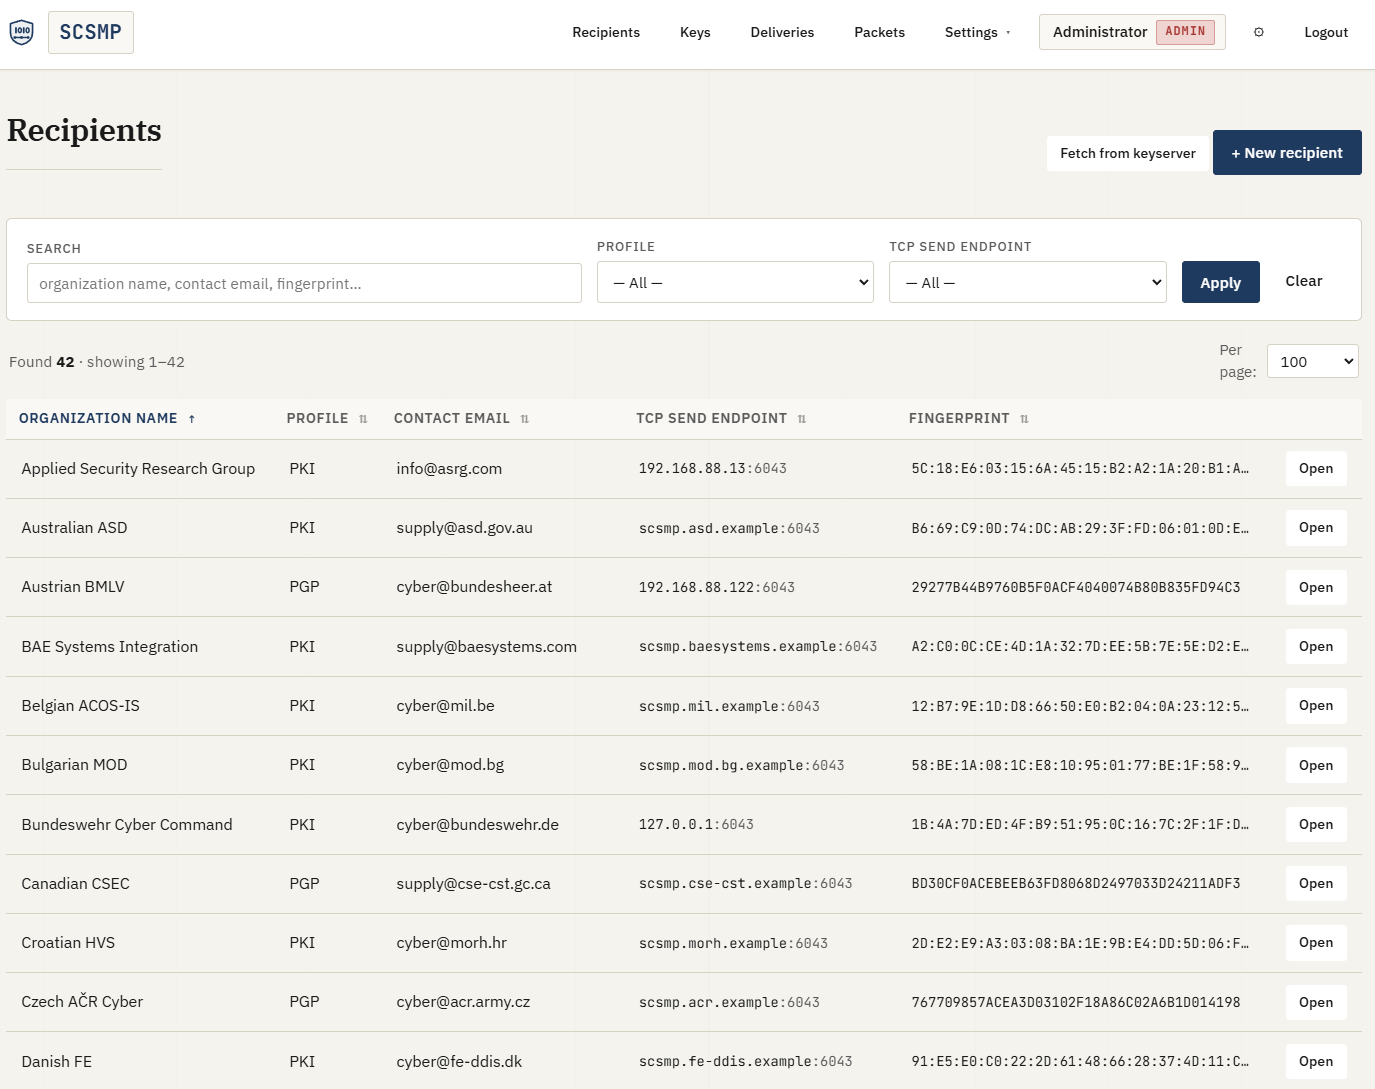The height and width of the screenshot is (1089, 1375).
Task: Change the Per page dropdown value
Action: point(1312,361)
